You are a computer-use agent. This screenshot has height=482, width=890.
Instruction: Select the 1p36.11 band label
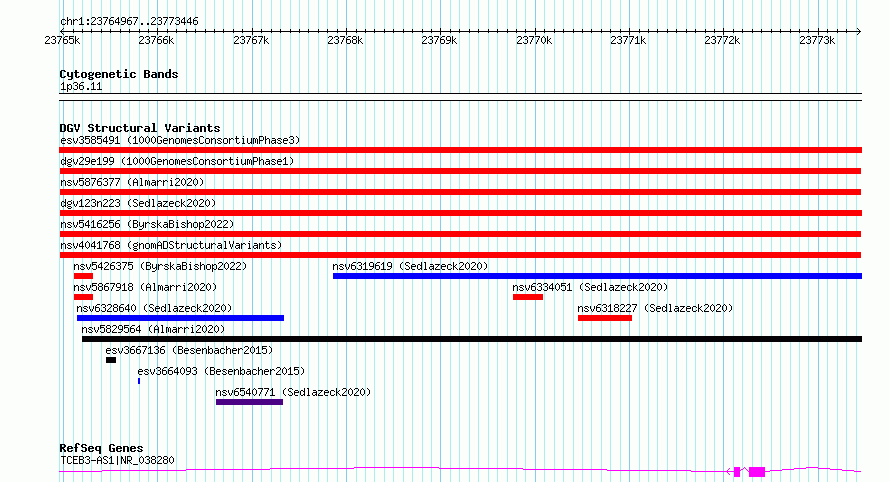[81, 86]
